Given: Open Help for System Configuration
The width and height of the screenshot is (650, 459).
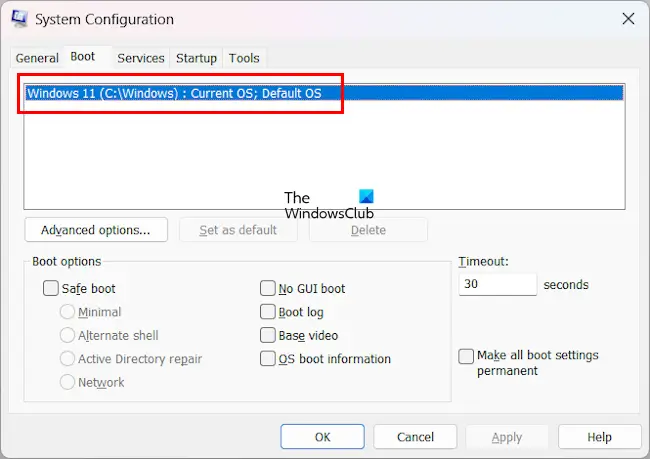Looking at the screenshot, I should click(599, 437).
